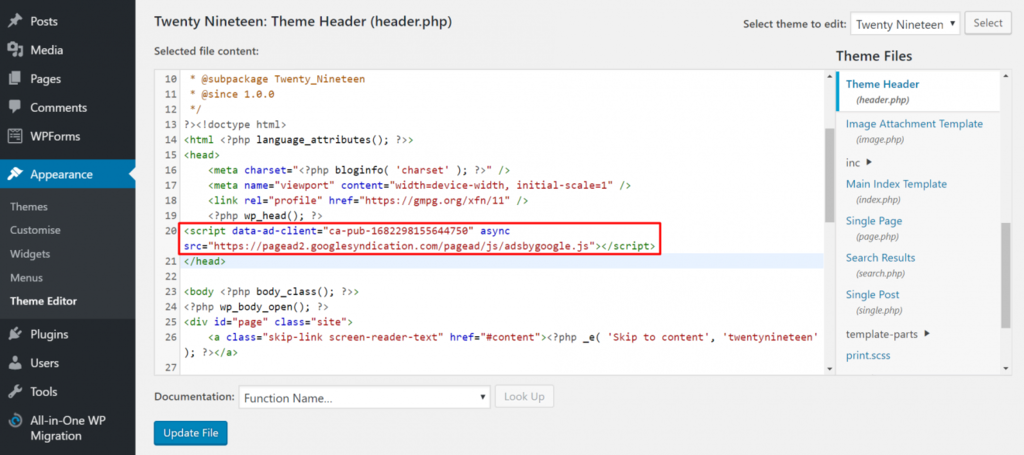Viewport: 1024px width, 455px height.
Task: Click the Pages icon in sidebar
Action: 15,78
